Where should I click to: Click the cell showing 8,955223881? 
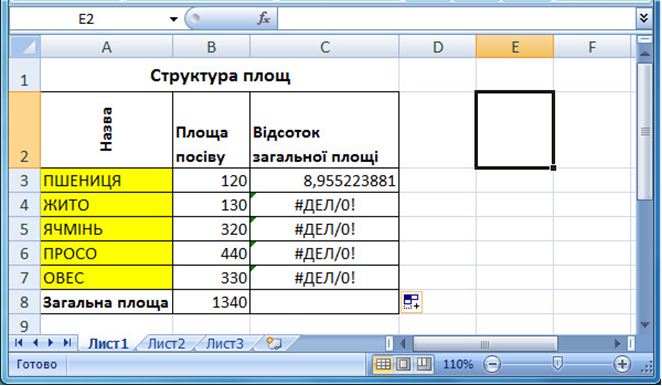pos(324,180)
